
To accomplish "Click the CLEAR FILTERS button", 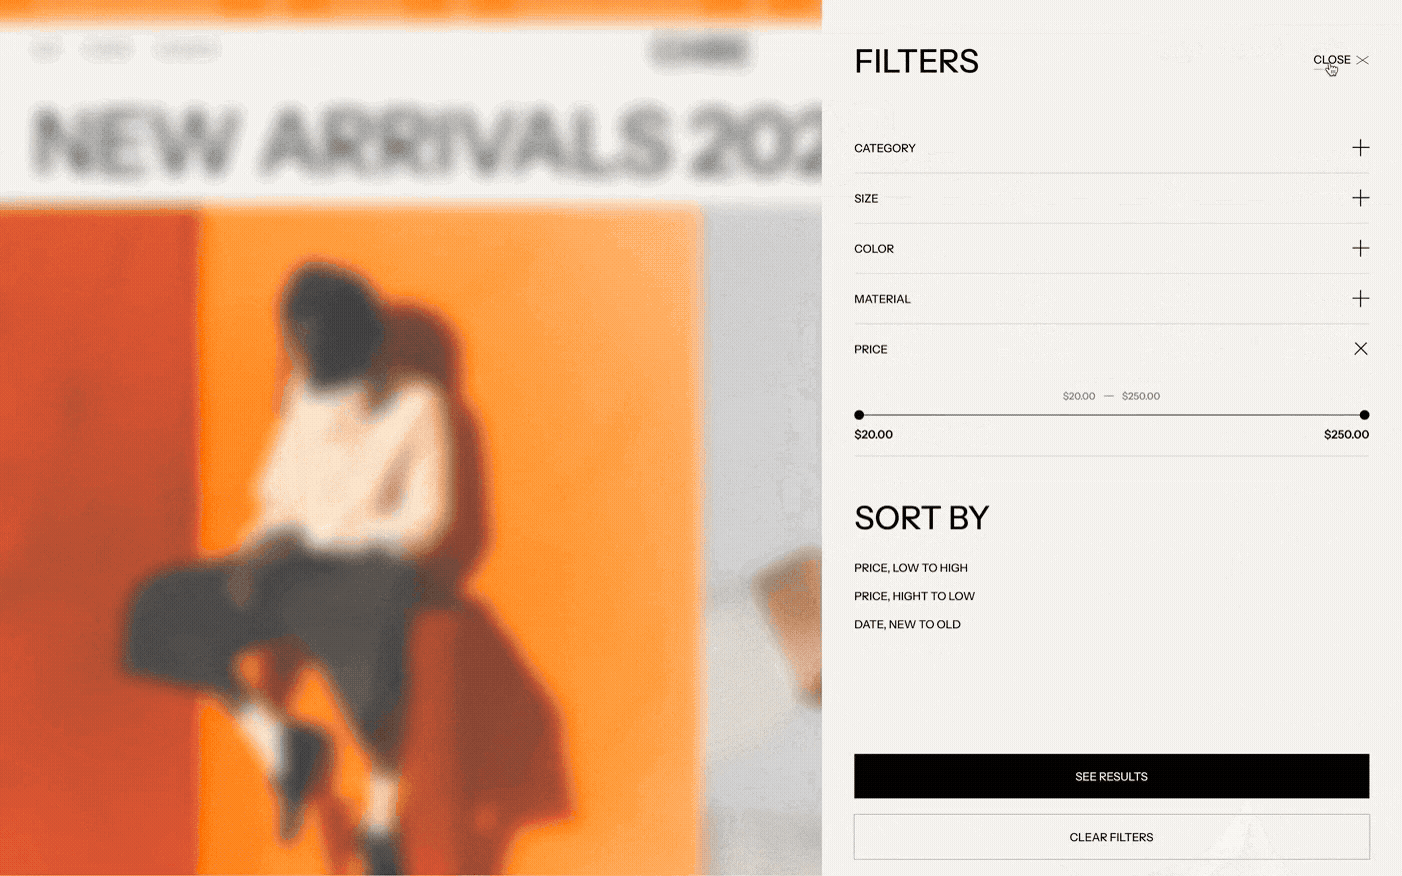I will (x=1111, y=837).
